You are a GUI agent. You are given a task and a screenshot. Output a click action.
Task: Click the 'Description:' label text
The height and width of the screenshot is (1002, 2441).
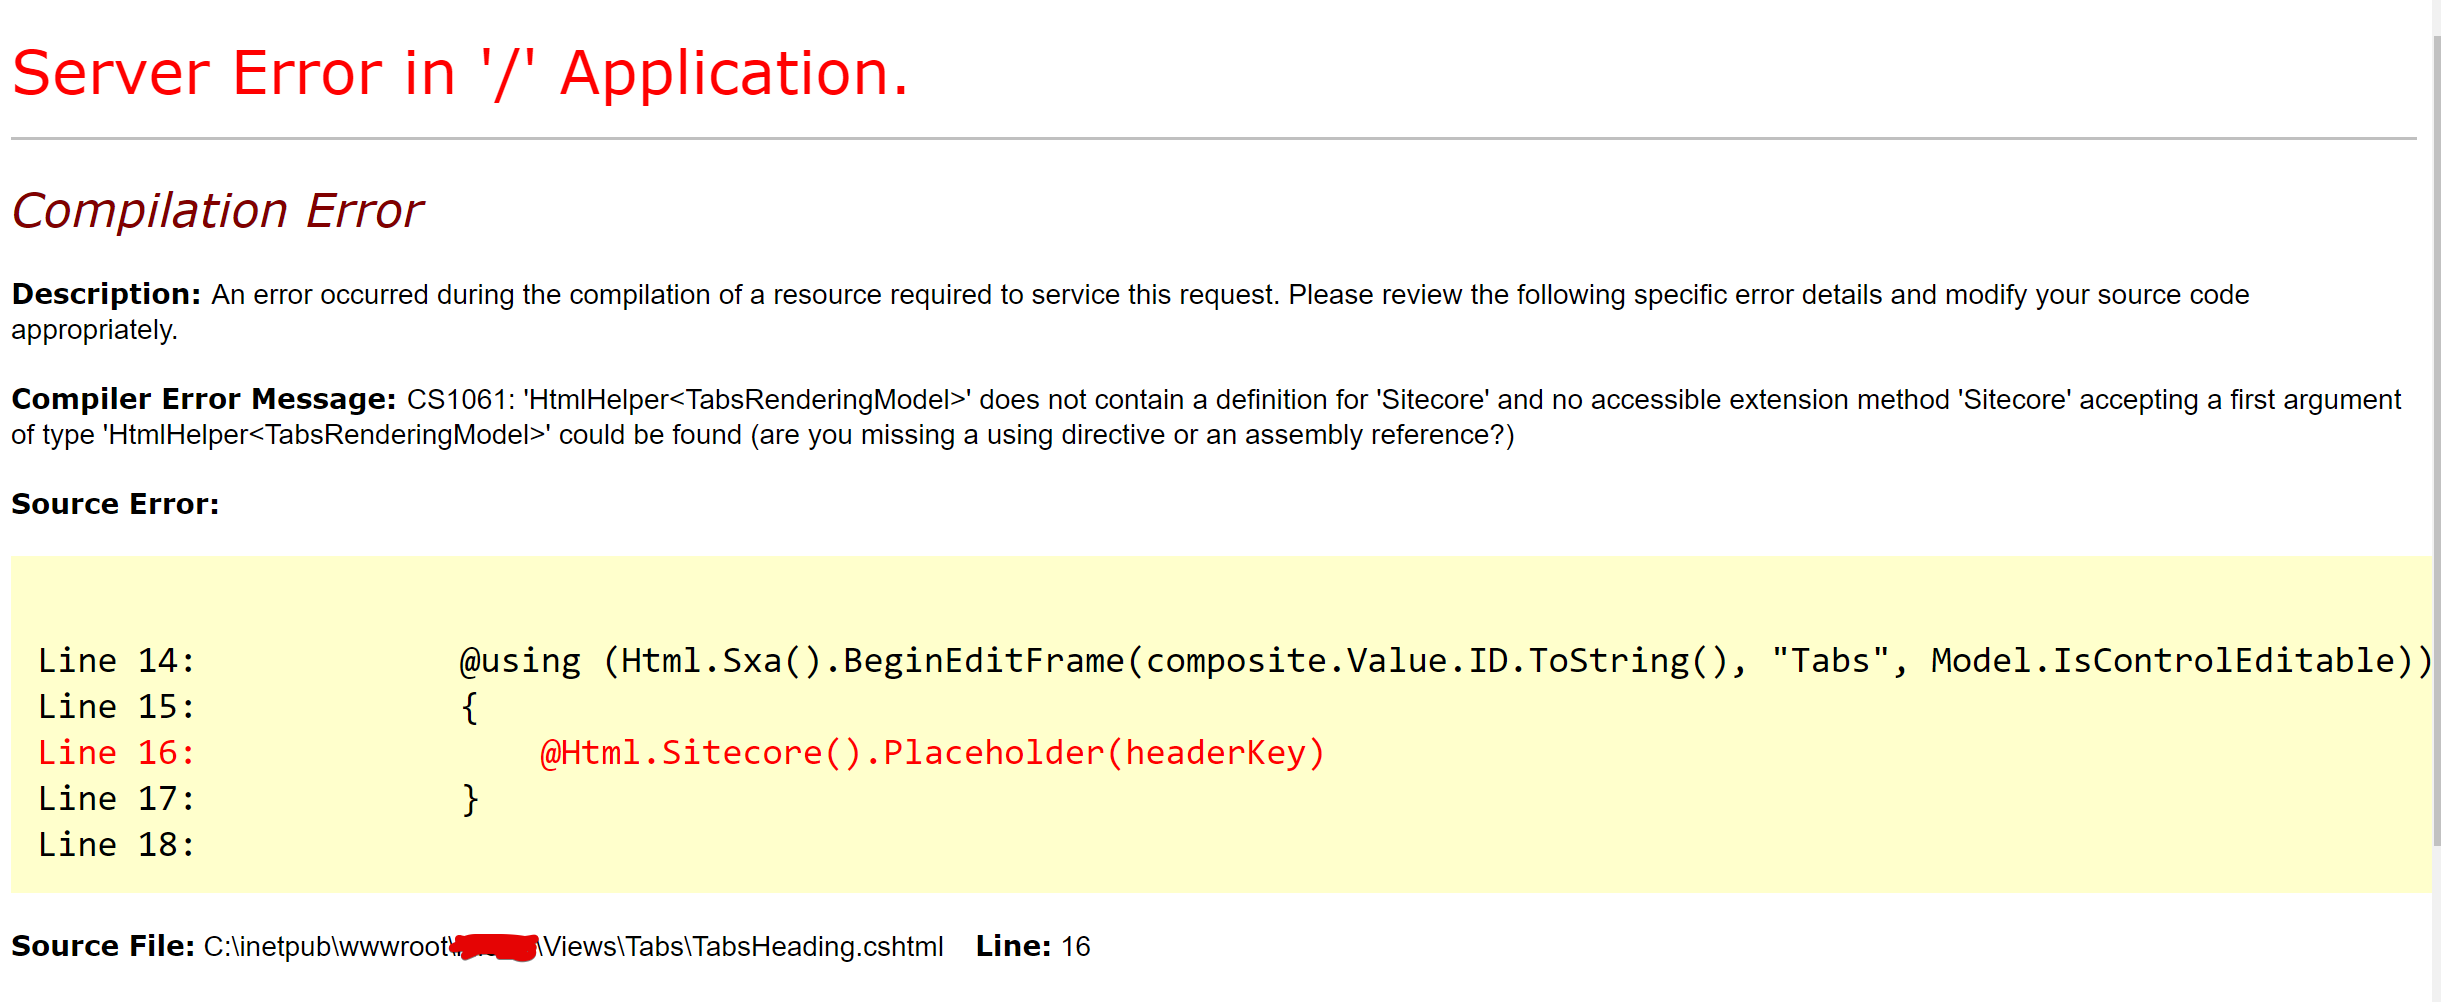tap(104, 294)
